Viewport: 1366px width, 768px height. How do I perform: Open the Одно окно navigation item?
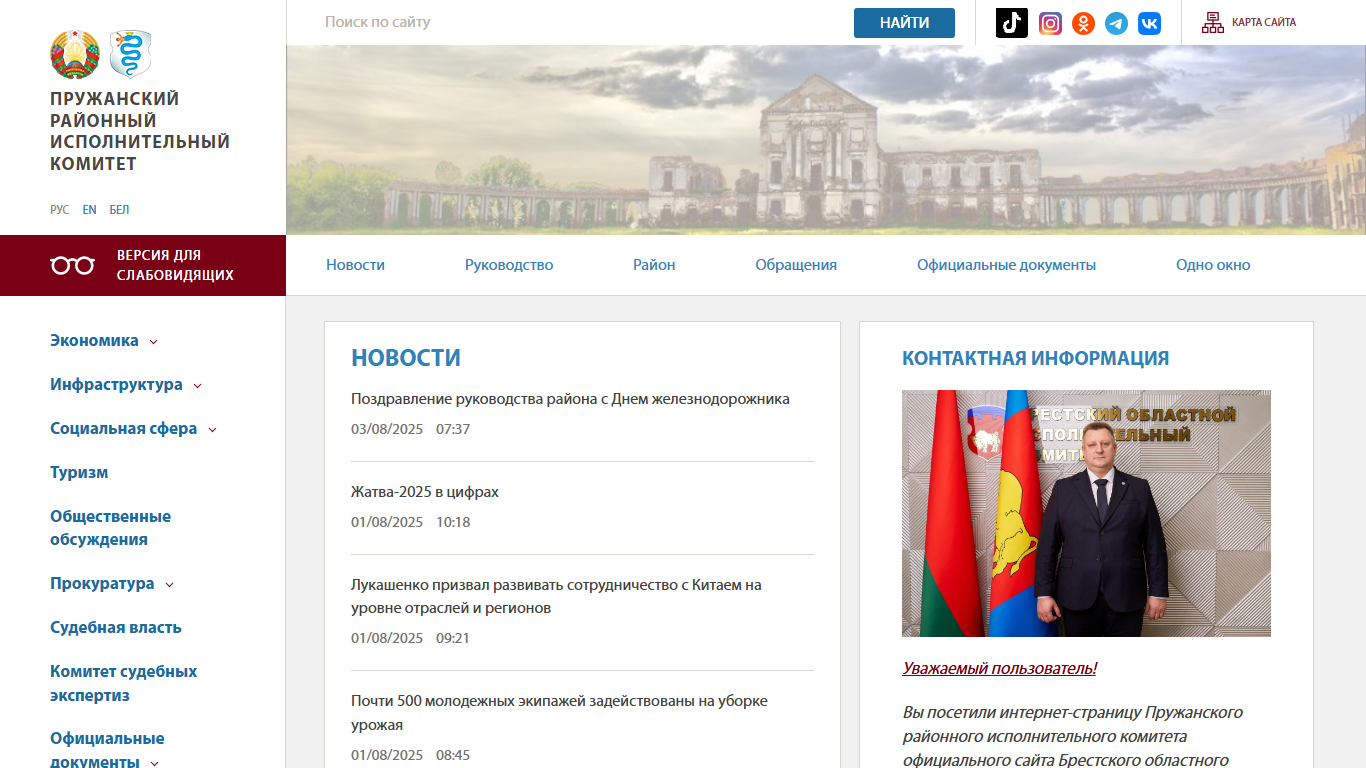(1213, 265)
